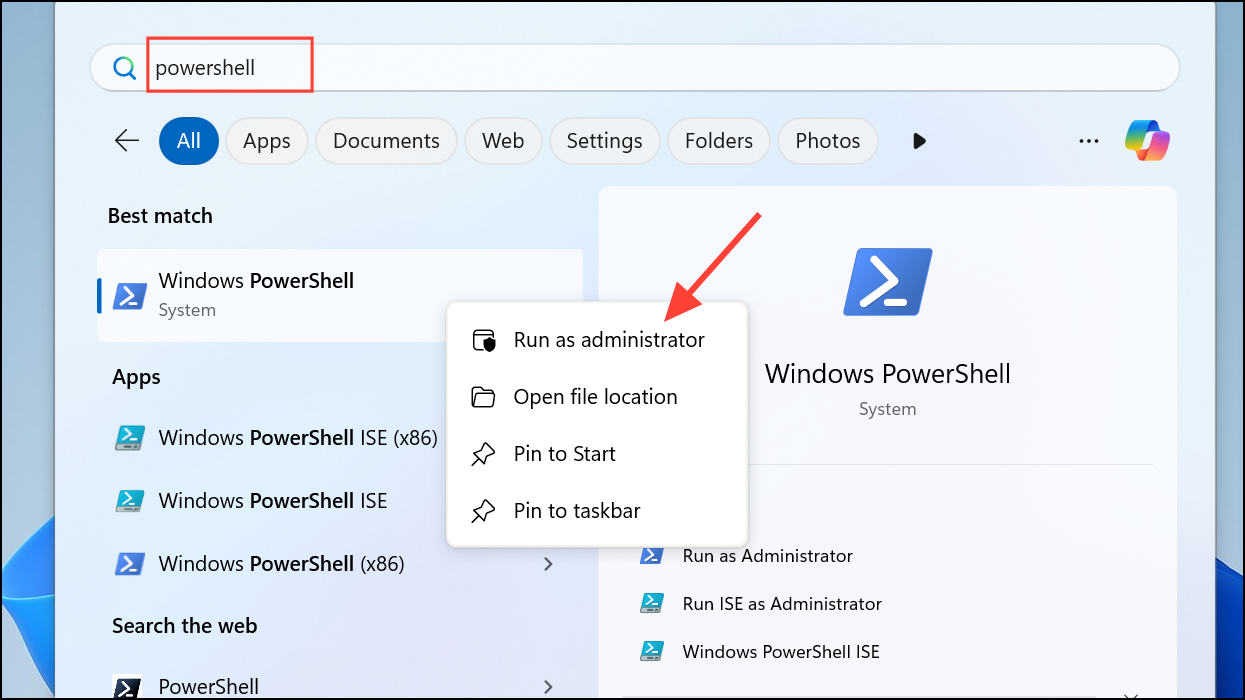
Task: Choose Pin to taskbar from the context menu
Action: 575,510
